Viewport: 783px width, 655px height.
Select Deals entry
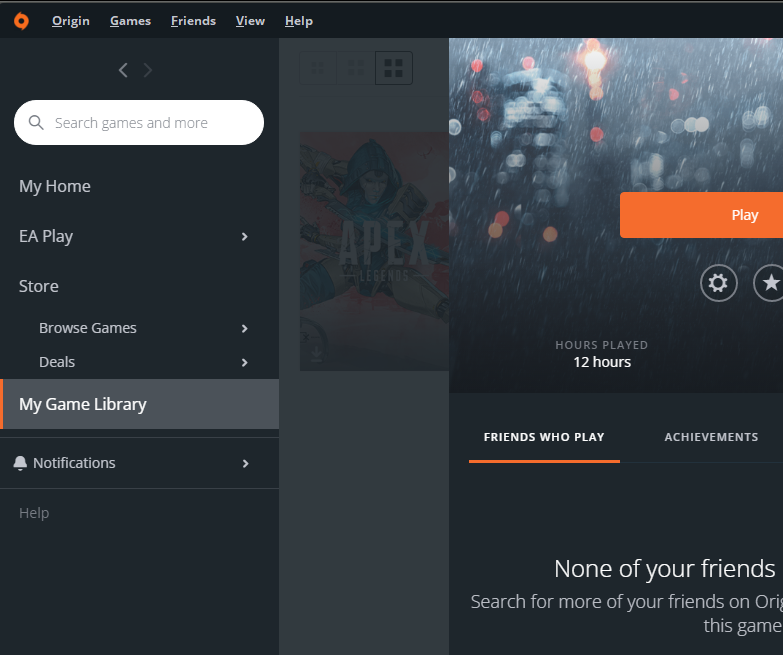(139, 362)
